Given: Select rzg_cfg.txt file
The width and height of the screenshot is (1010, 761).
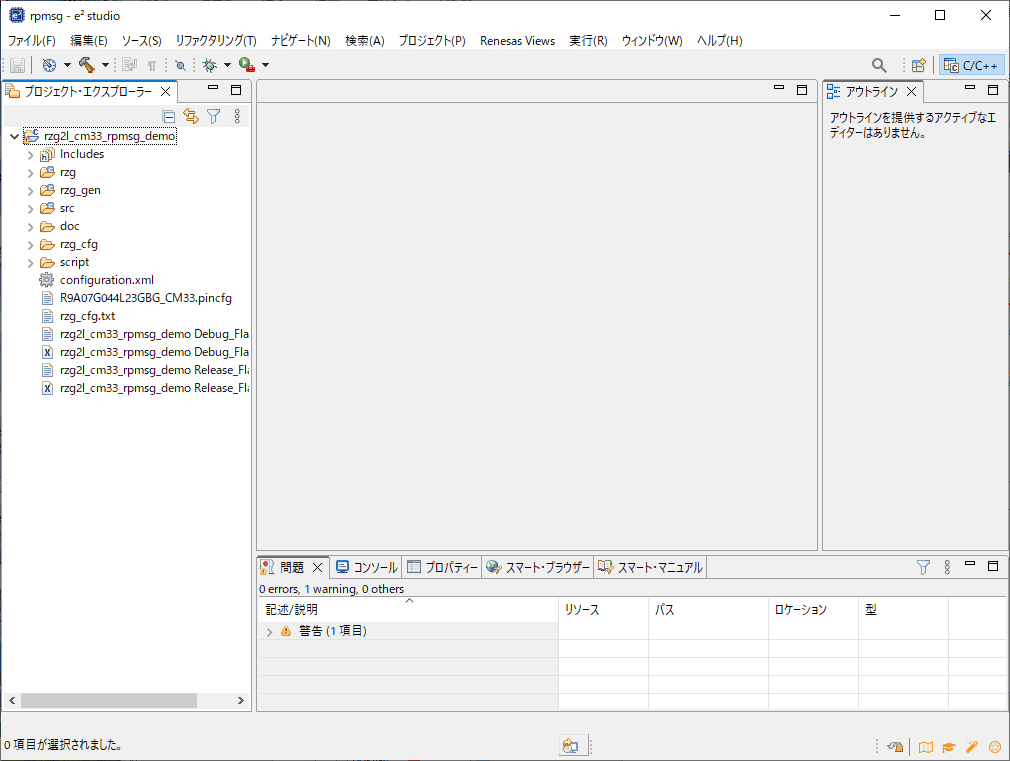Looking at the screenshot, I should (x=87, y=316).
